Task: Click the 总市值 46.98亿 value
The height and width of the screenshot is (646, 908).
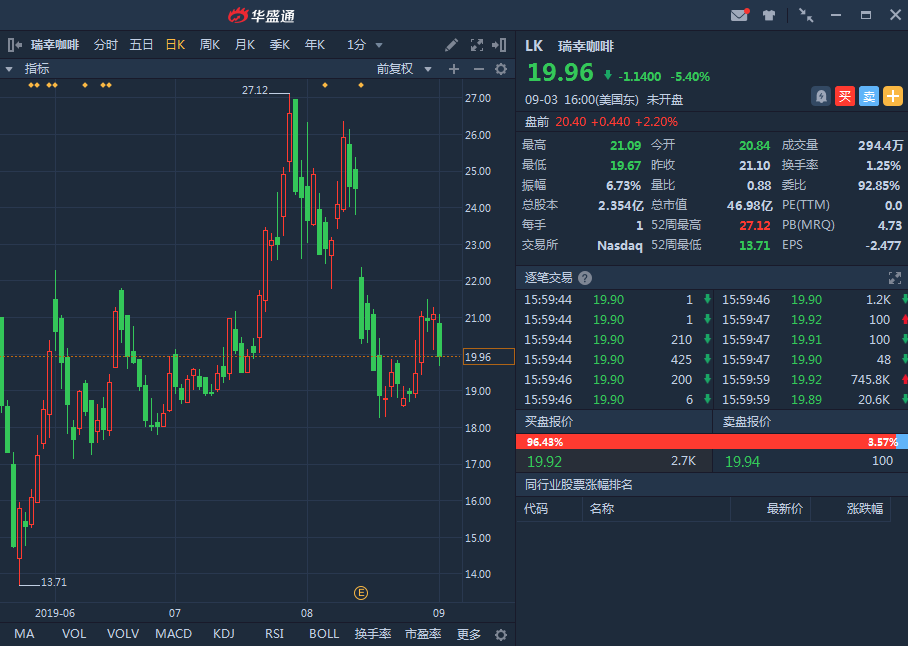Action: pyautogui.click(x=749, y=205)
